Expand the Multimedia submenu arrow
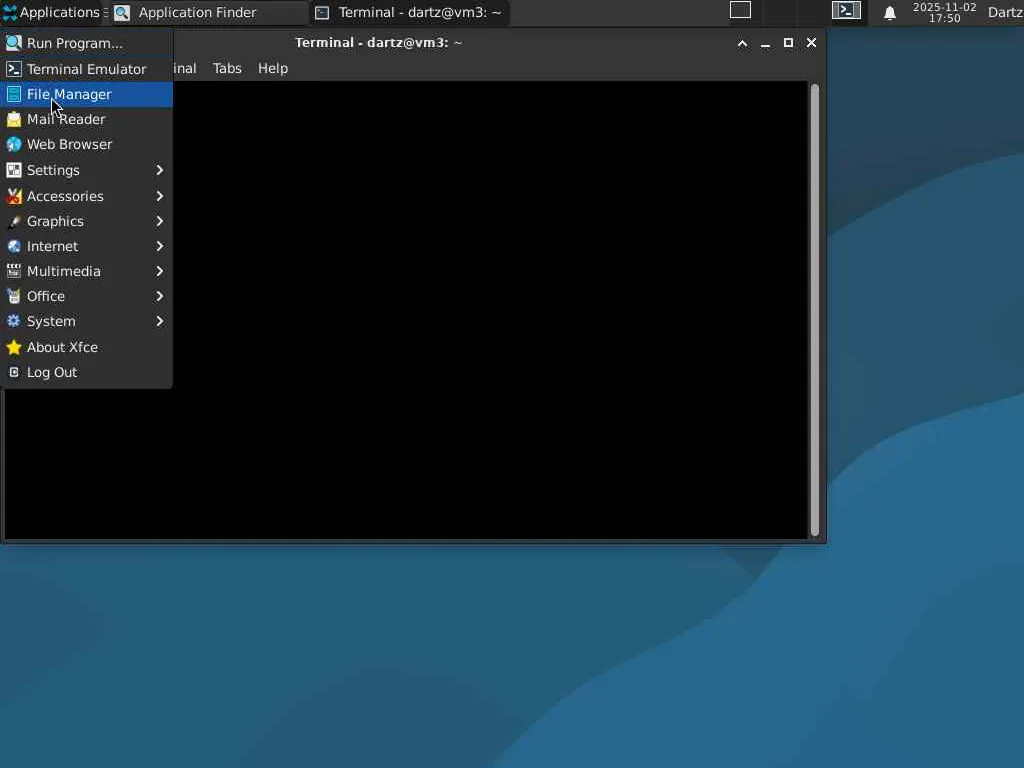The image size is (1024, 768). click(x=159, y=271)
